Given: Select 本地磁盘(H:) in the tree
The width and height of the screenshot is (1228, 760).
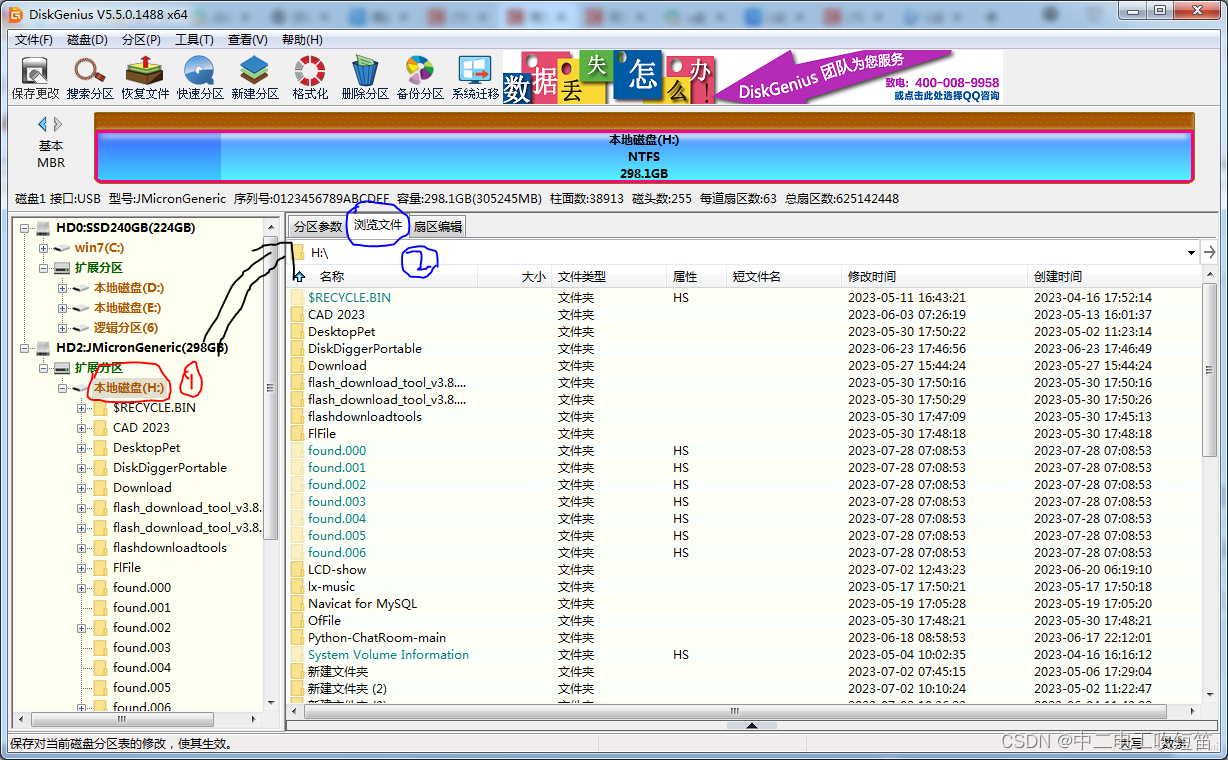Looking at the screenshot, I should tap(129, 388).
